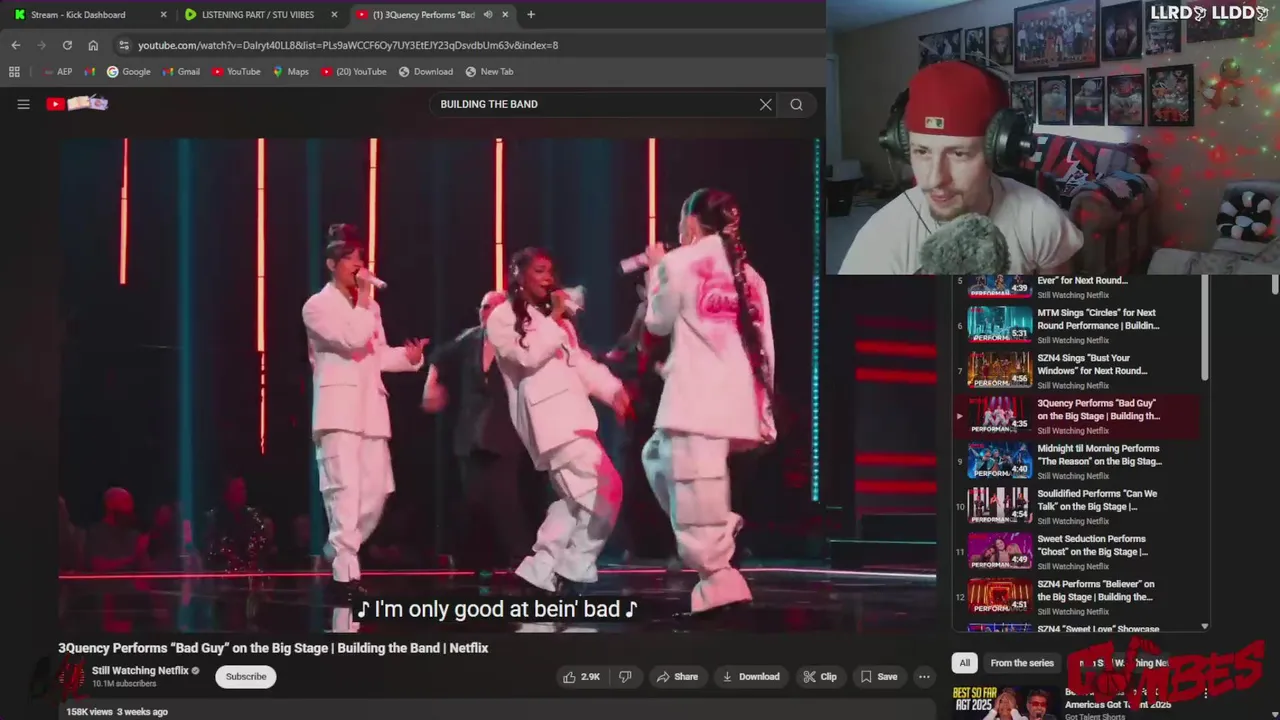Click the video title text
1280x720 pixels.
(273, 648)
